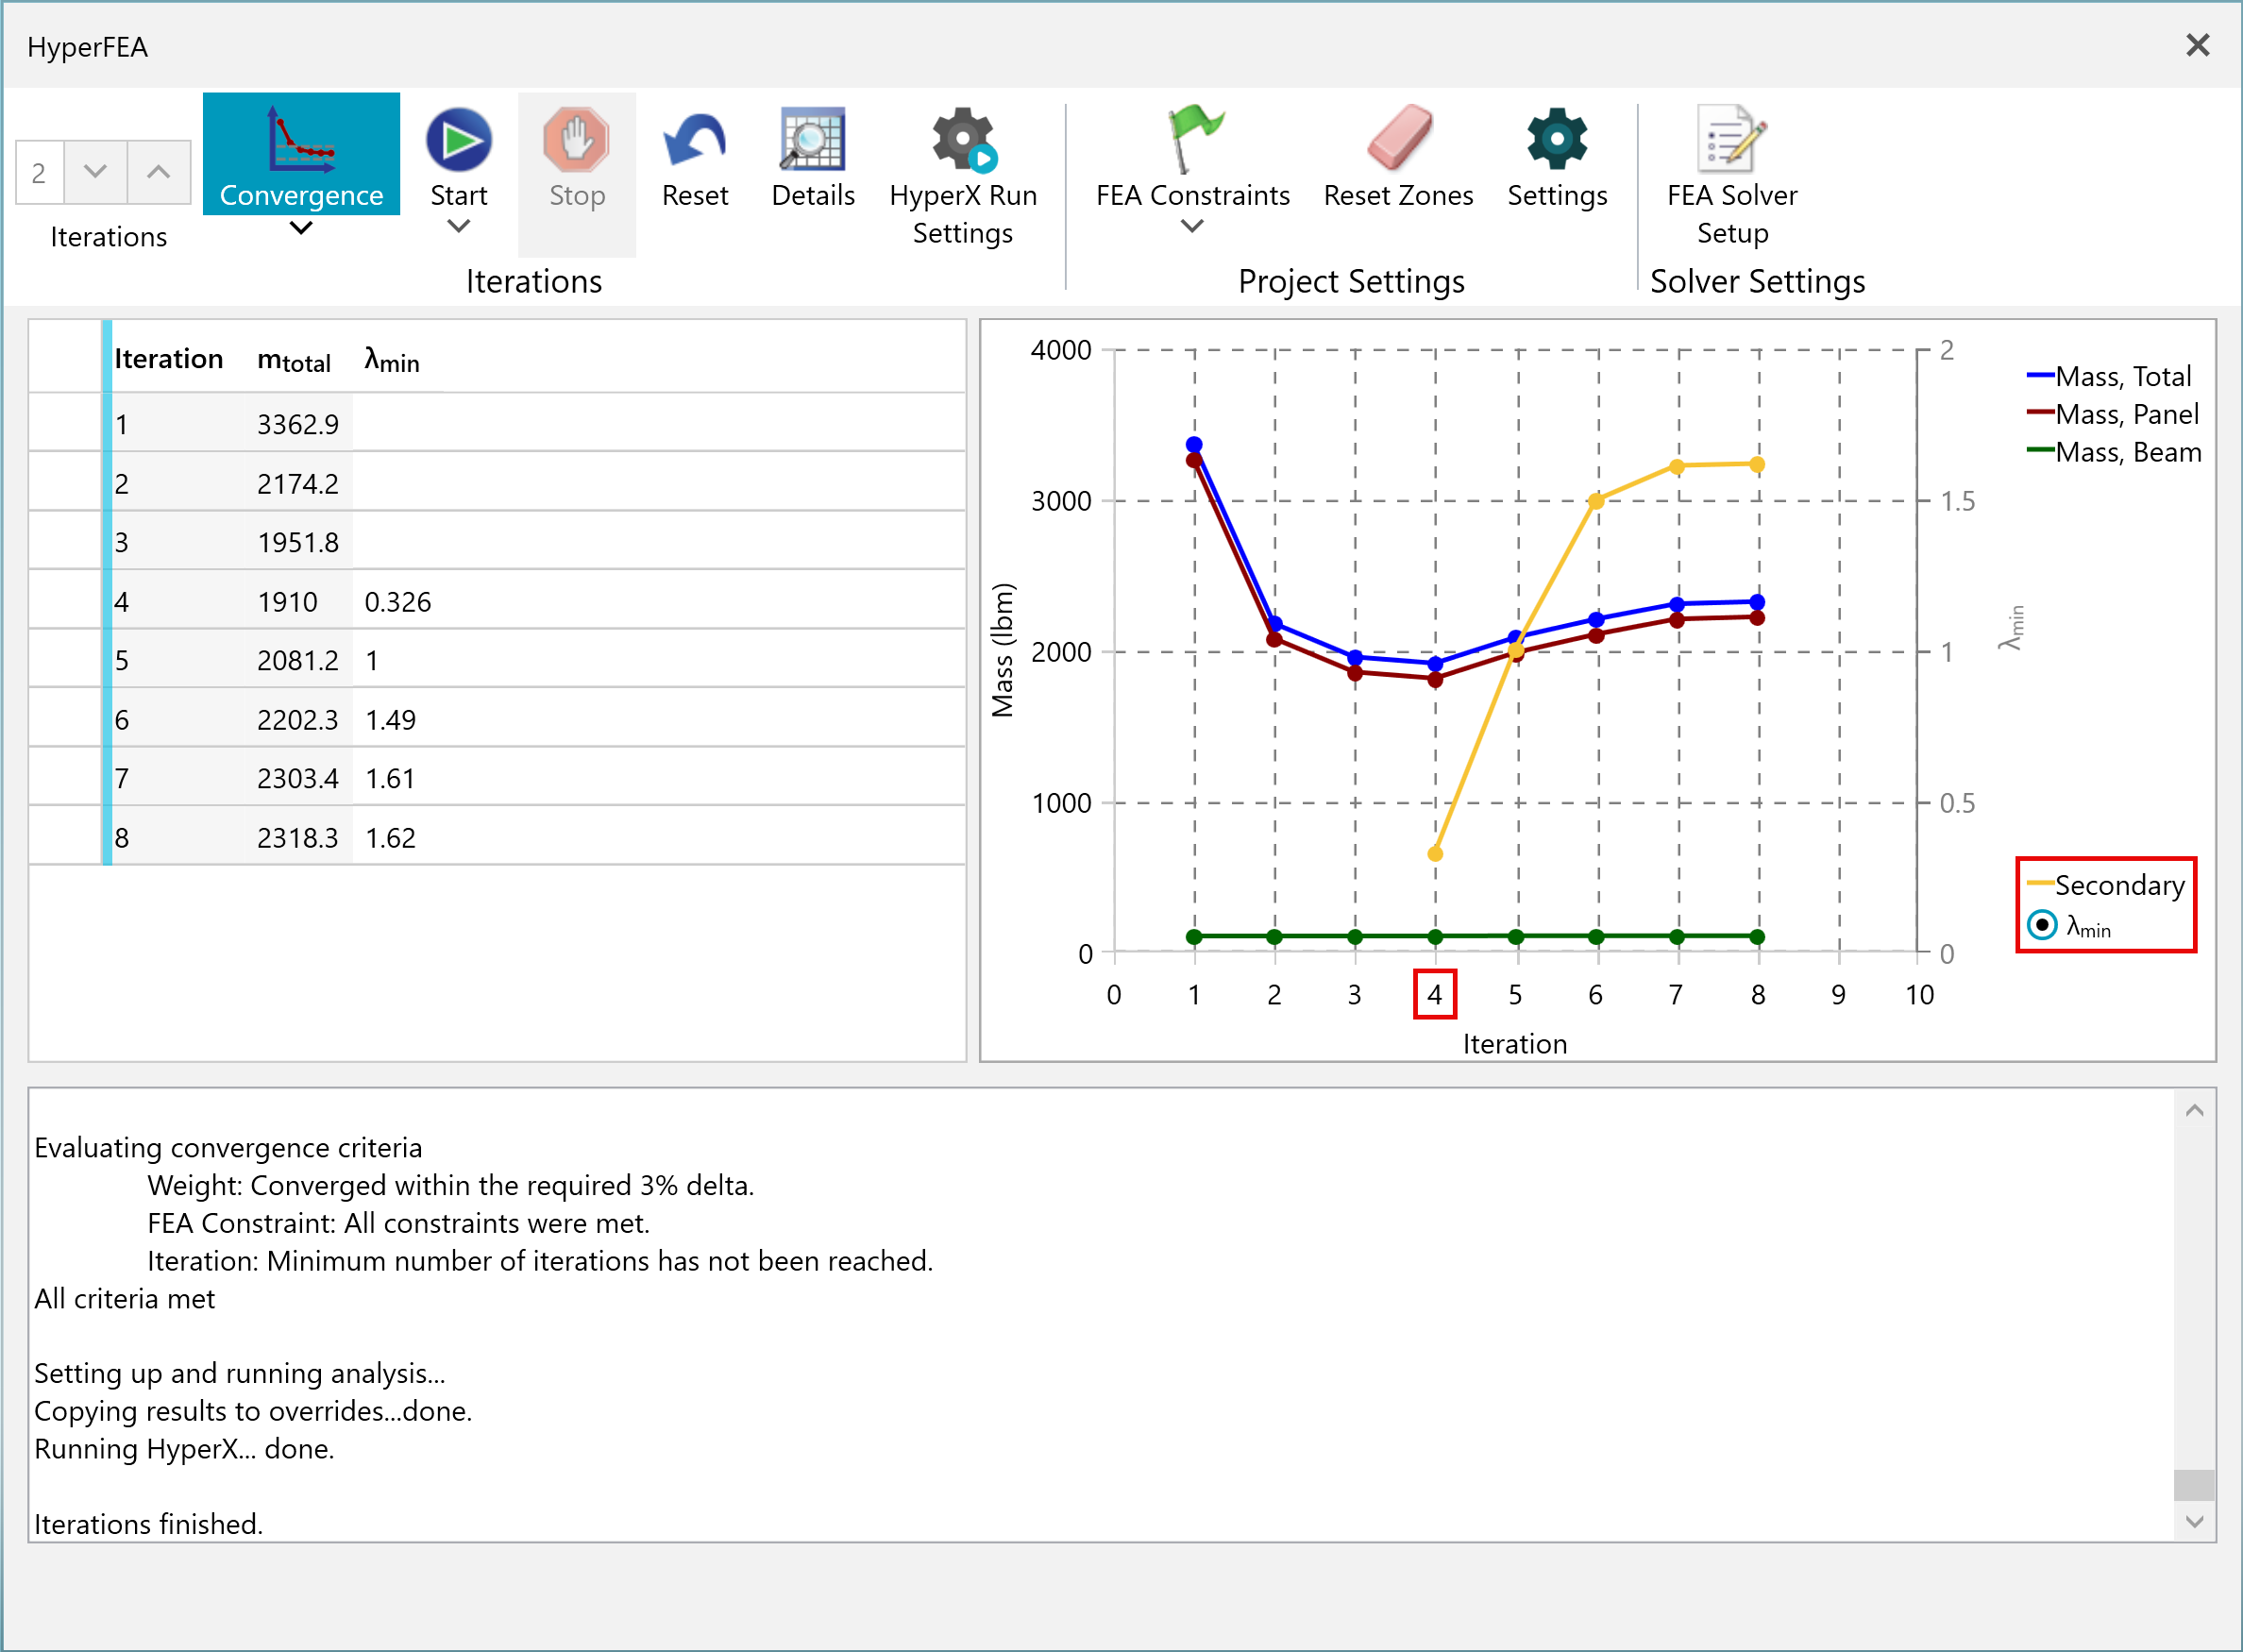Expand the Convergence dropdown arrow
Screen dimensions: 2243x1652
click(x=301, y=229)
